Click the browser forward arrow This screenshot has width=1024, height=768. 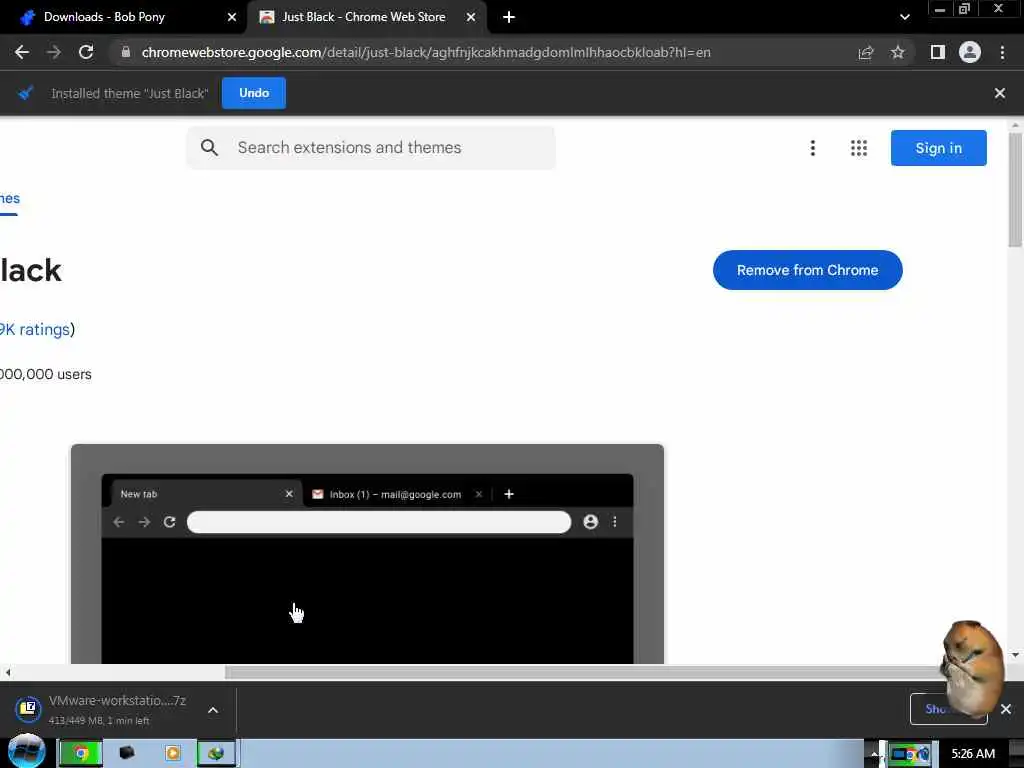point(54,52)
